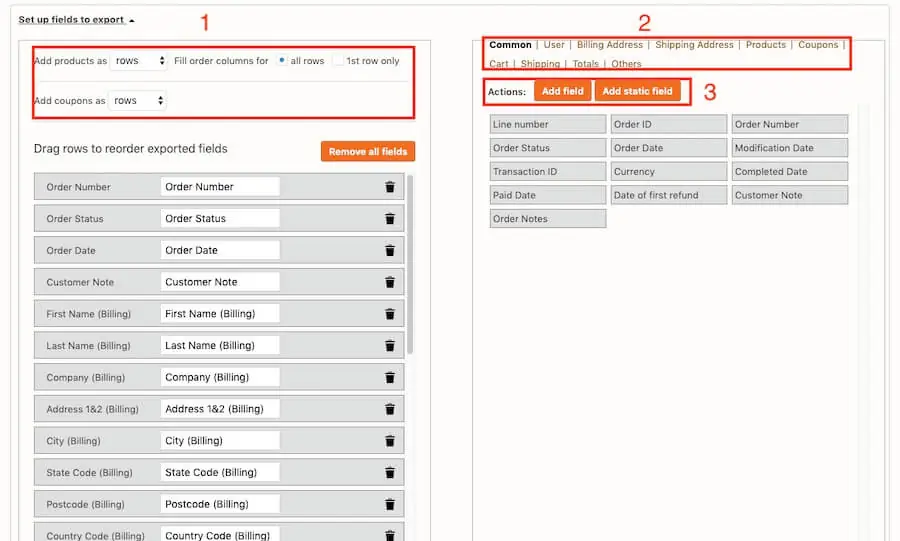Viewport: 900px width, 541px height.
Task: Open the Coupons tab
Action: click(818, 45)
